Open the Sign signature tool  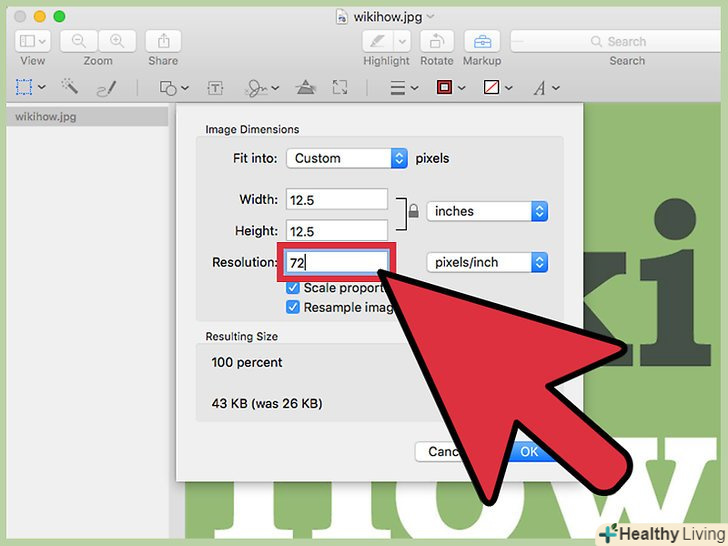coord(257,88)
